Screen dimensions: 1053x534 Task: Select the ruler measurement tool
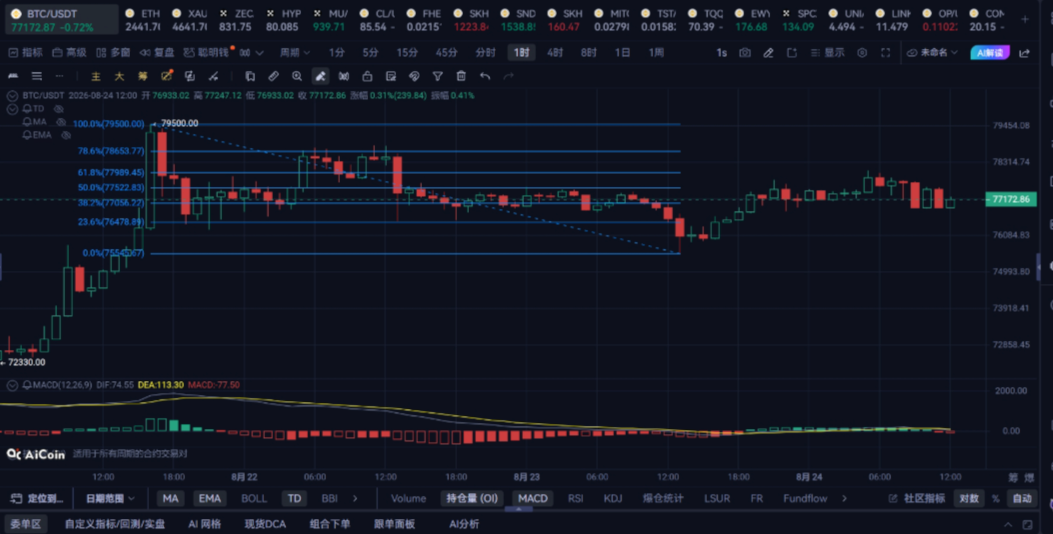273,77
